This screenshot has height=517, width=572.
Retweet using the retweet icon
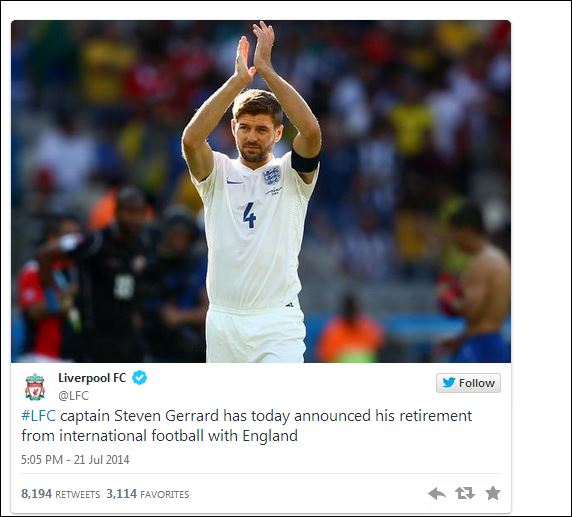point(465,493)
